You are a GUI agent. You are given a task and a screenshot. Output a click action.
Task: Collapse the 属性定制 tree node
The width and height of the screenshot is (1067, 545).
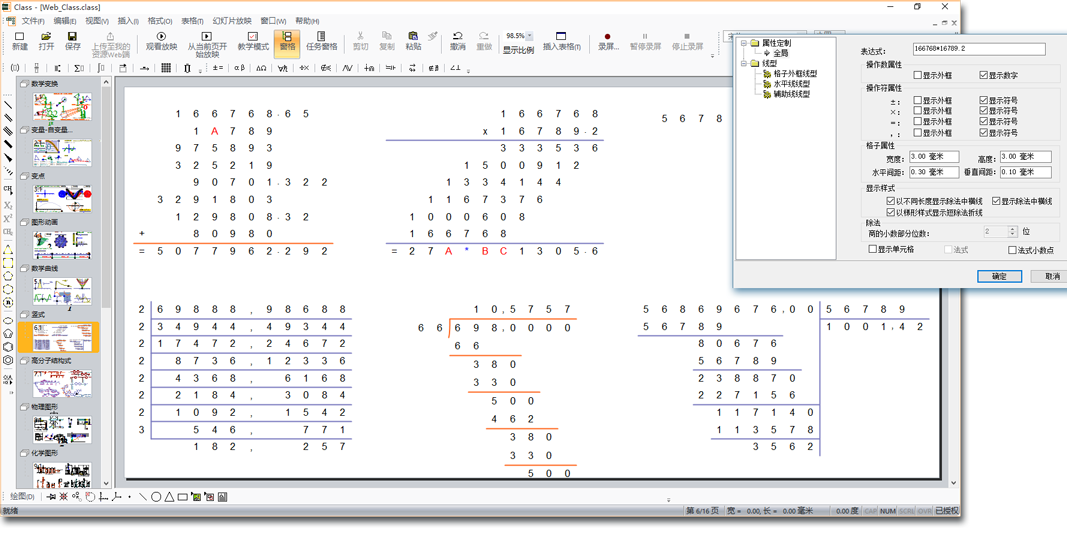[x=744, y=43]
